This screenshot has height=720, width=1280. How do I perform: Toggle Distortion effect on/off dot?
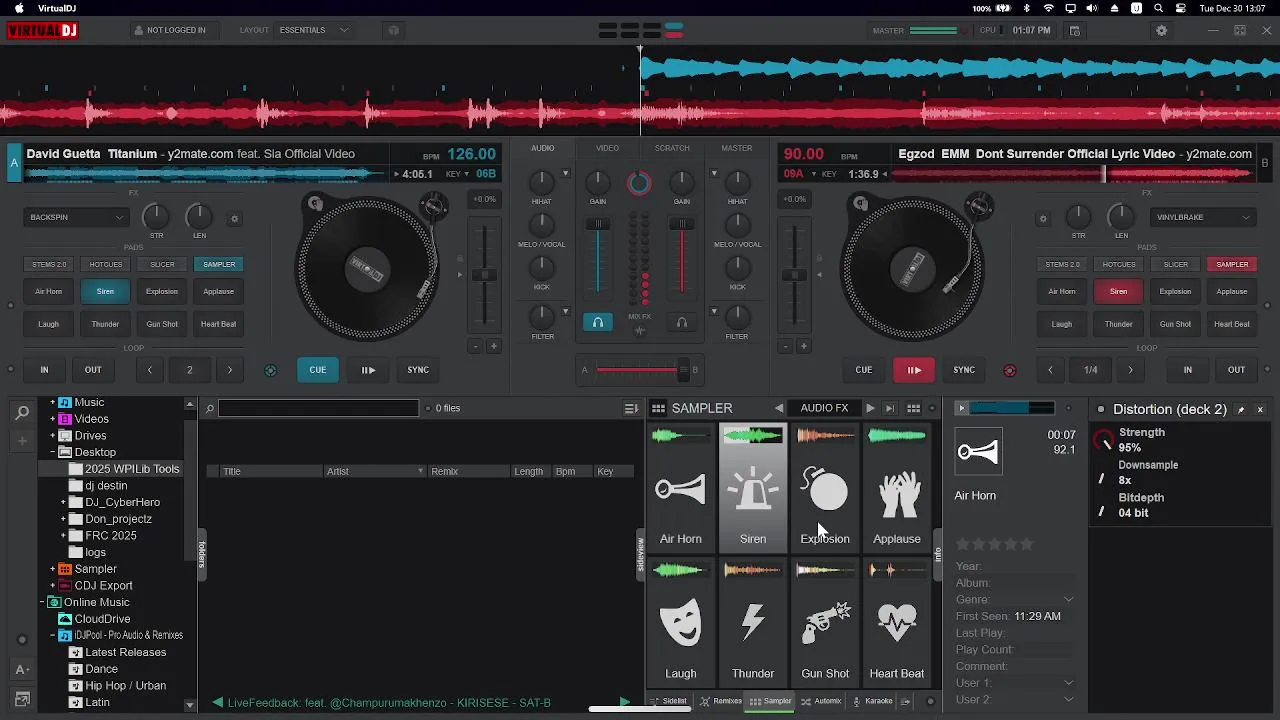coord(1101,410)
